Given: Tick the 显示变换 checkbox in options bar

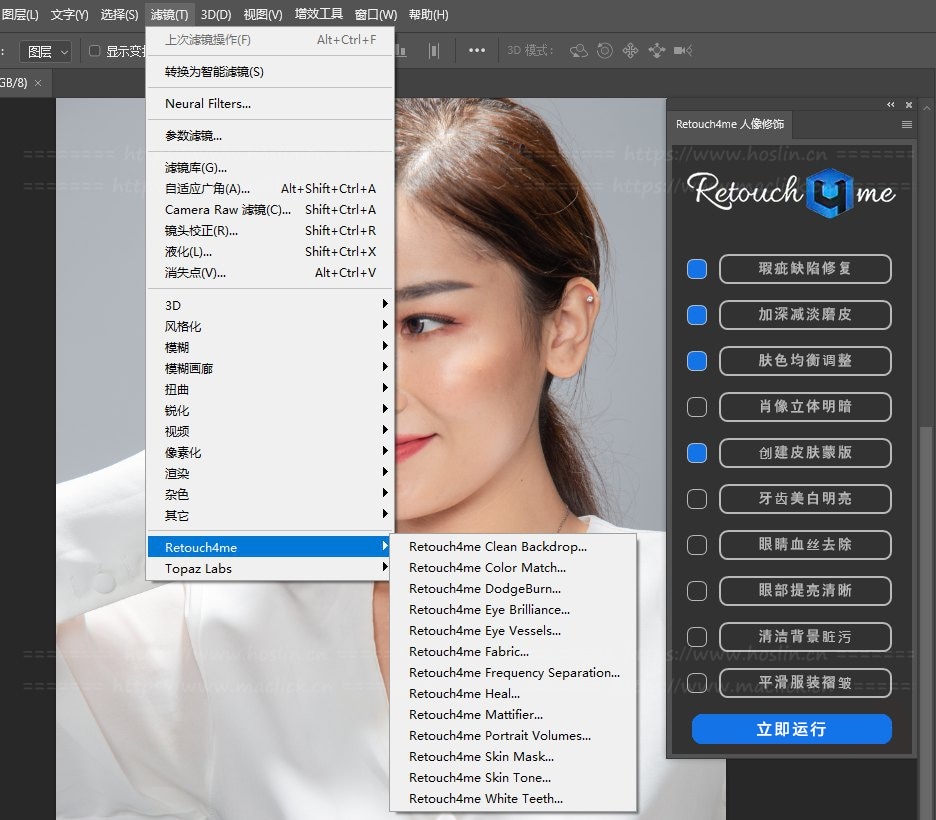Looking at the screenshot, I should (95, 51).
